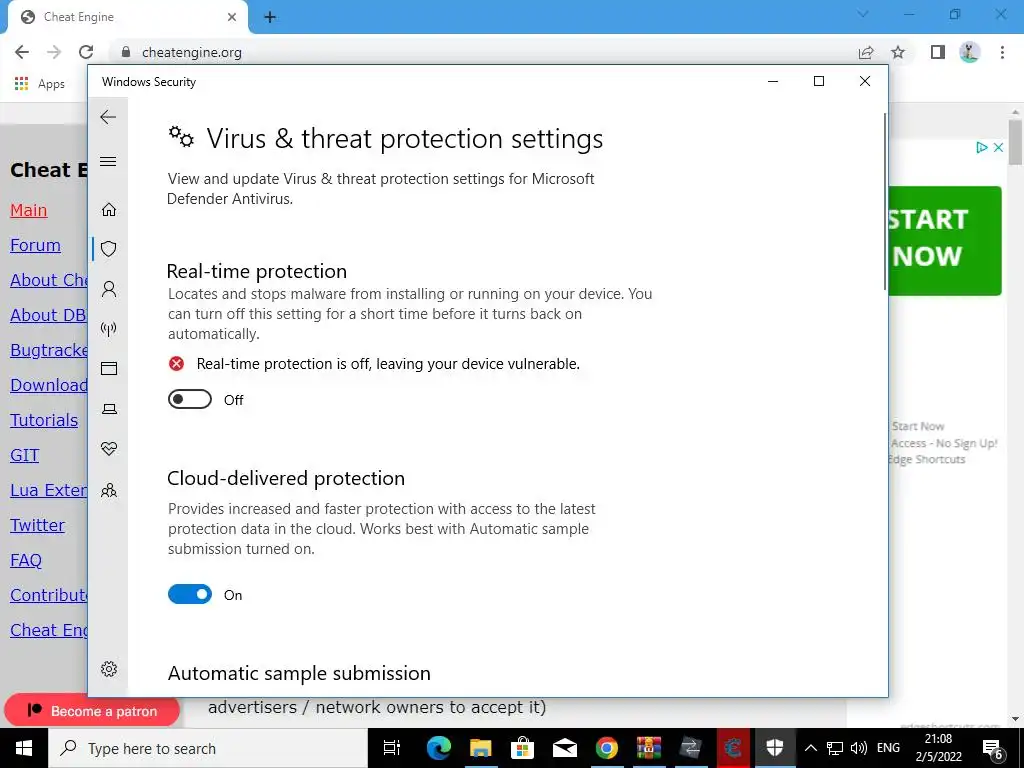Open Device performance & health heart icon
Screen dimensions: 1024x768
[x=109, y=449]
